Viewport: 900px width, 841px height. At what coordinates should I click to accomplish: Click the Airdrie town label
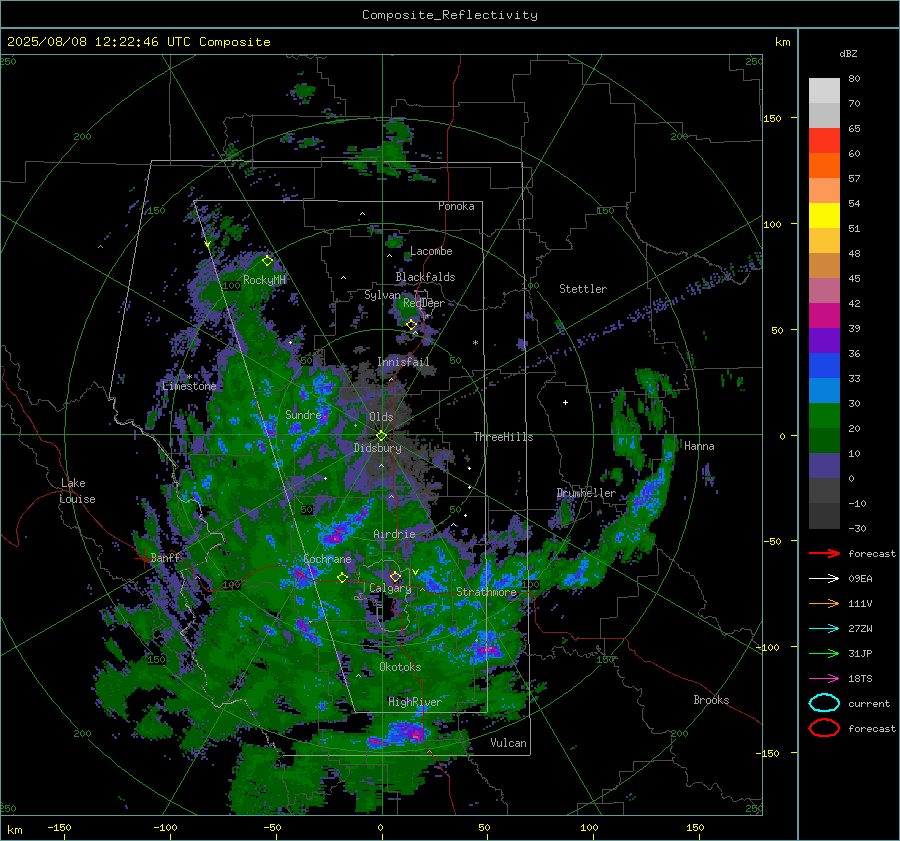tap(394, 534)
